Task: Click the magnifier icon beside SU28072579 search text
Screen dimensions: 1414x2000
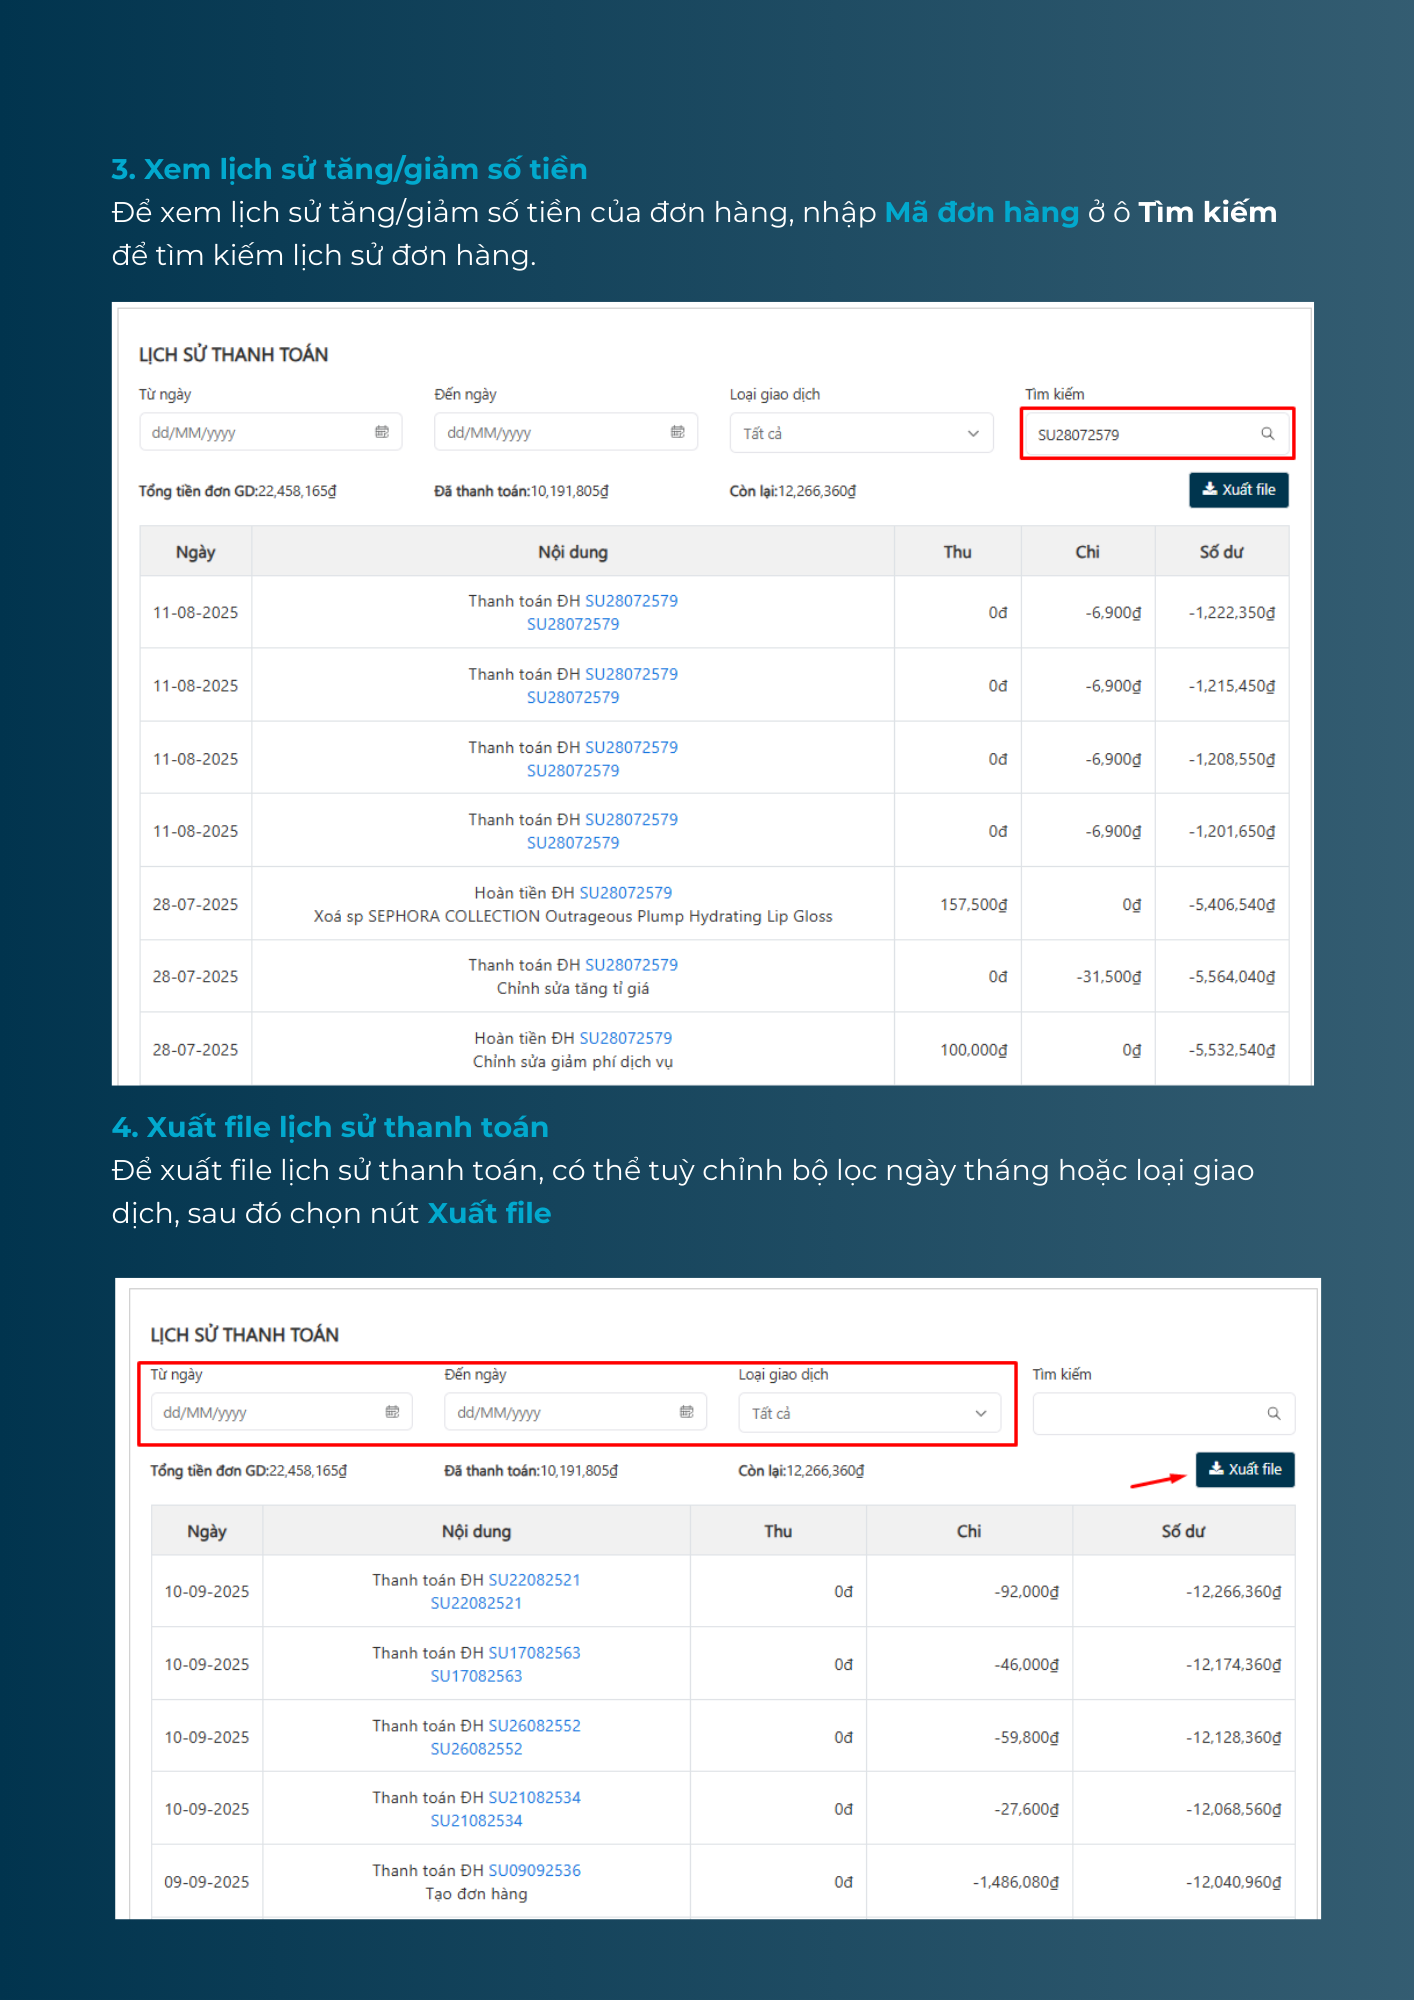Action: point(1267,434)
